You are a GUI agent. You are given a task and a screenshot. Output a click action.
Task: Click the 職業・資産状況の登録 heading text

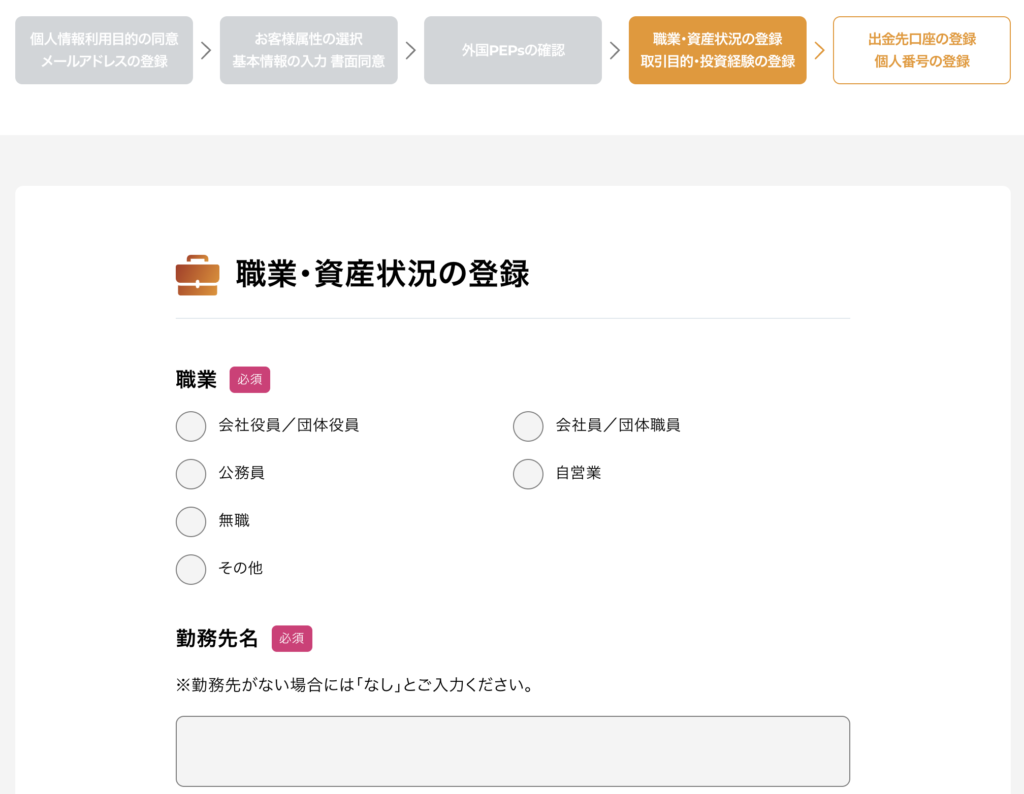tap(382, 274)
